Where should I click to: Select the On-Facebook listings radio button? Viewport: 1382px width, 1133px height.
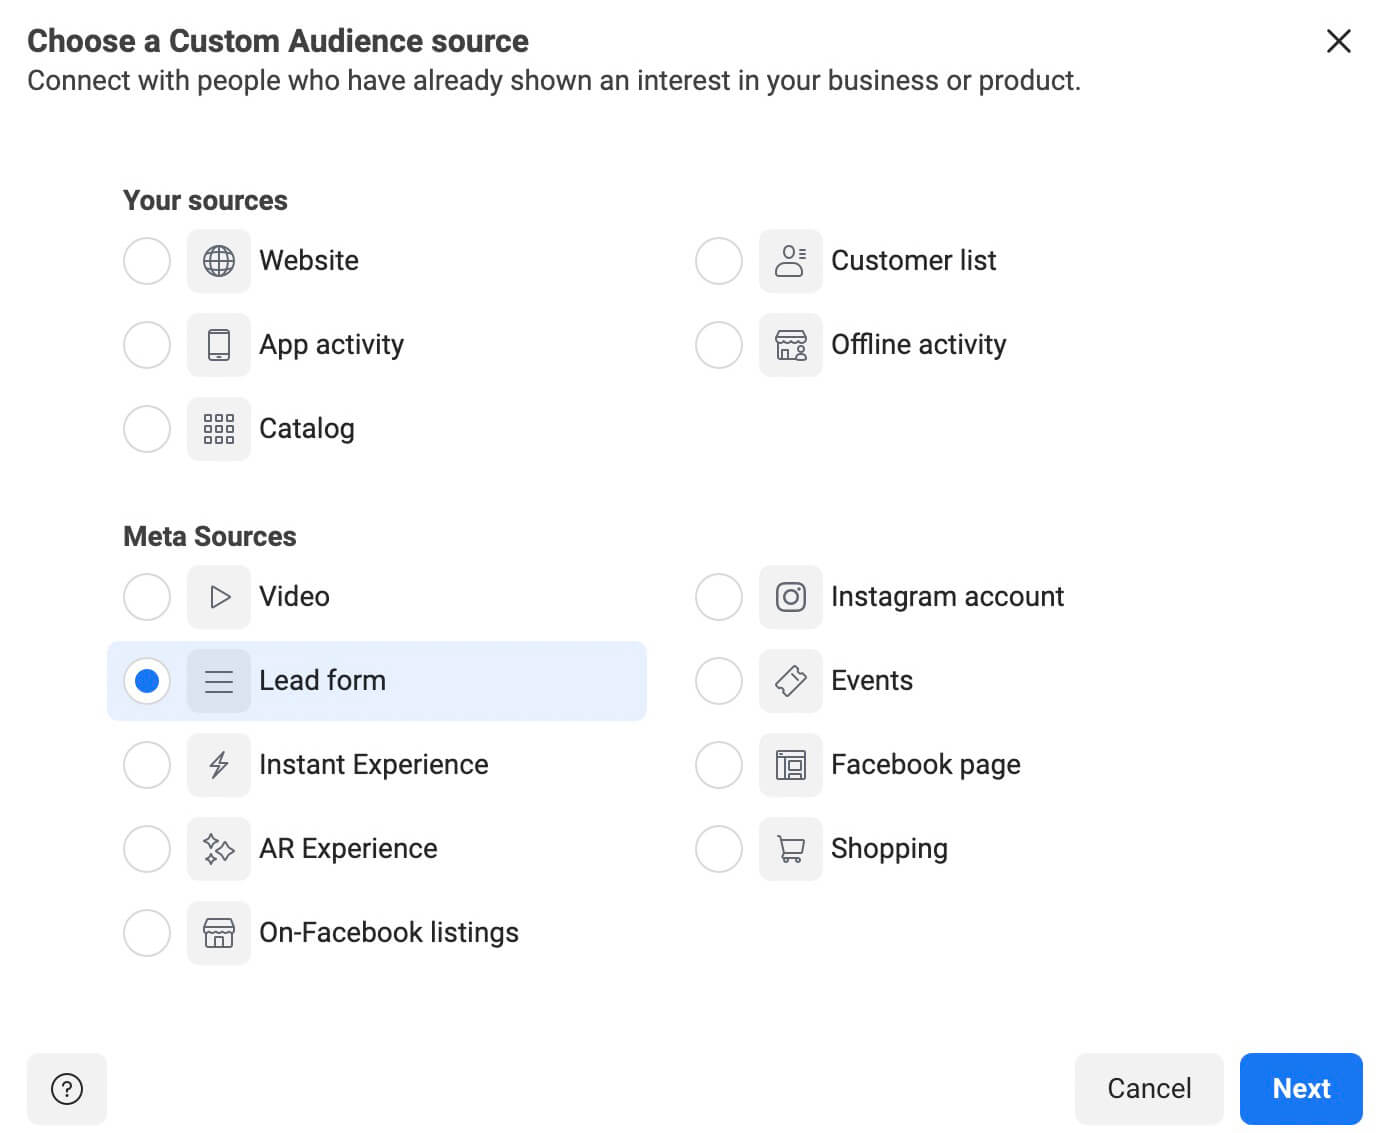(x=147, y=933)
